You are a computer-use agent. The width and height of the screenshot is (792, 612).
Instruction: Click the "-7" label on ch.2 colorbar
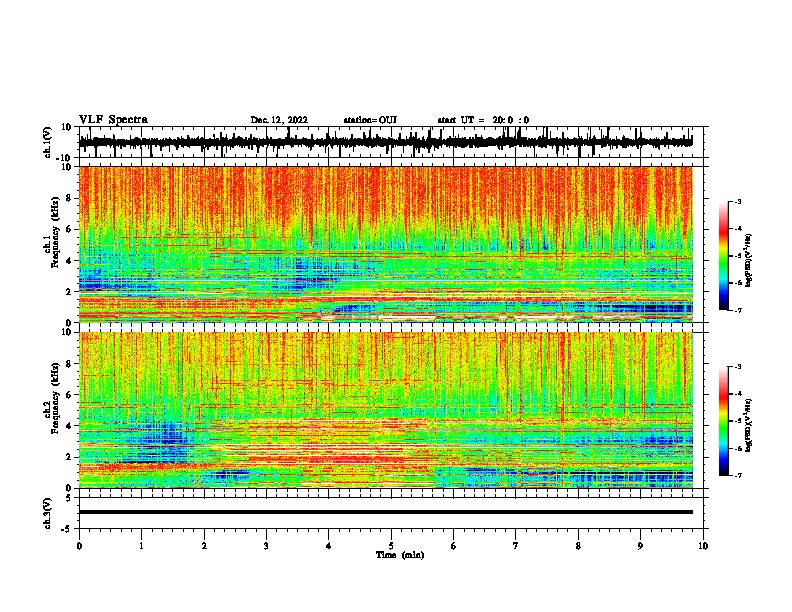[x=738, y=475]
